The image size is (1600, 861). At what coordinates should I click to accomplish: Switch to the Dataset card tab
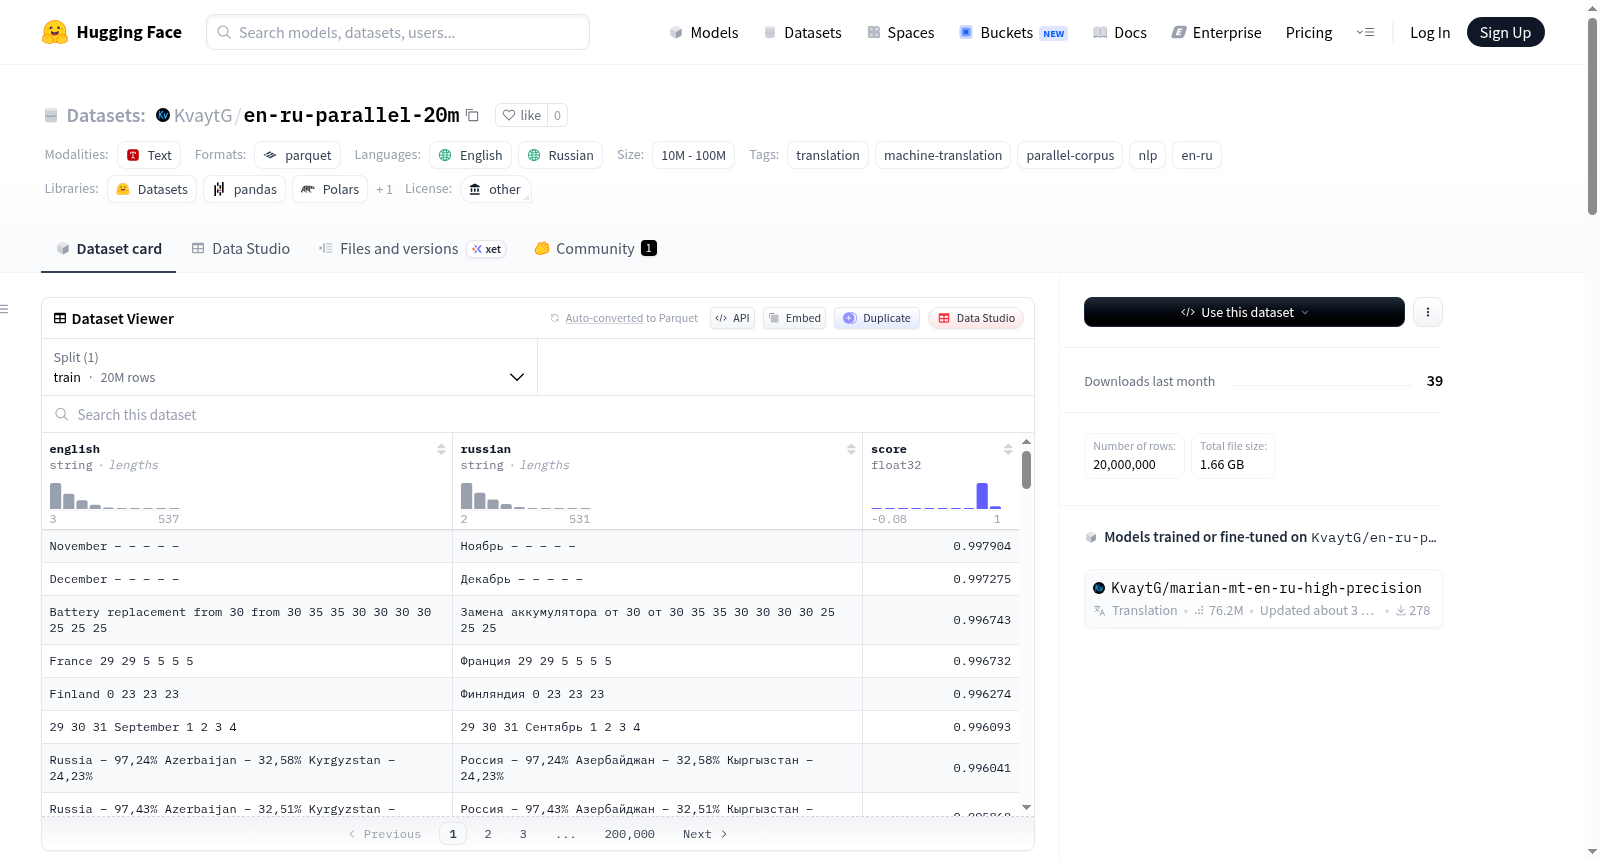[109, 249]
